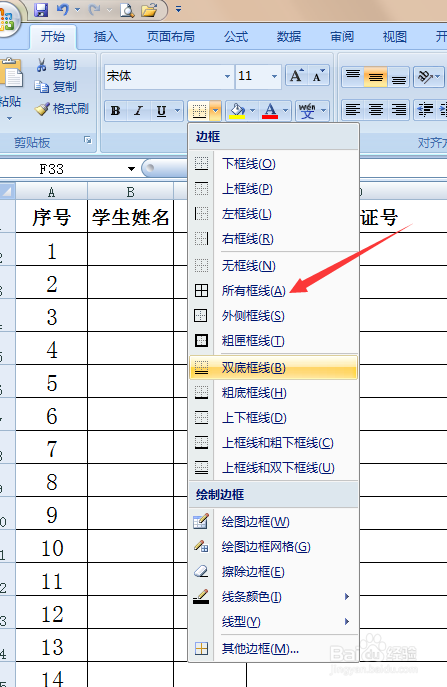This screenshot has height=687, width=447.
Task: Click the Increase Font Size icon
Action: (x=297, y=76)
